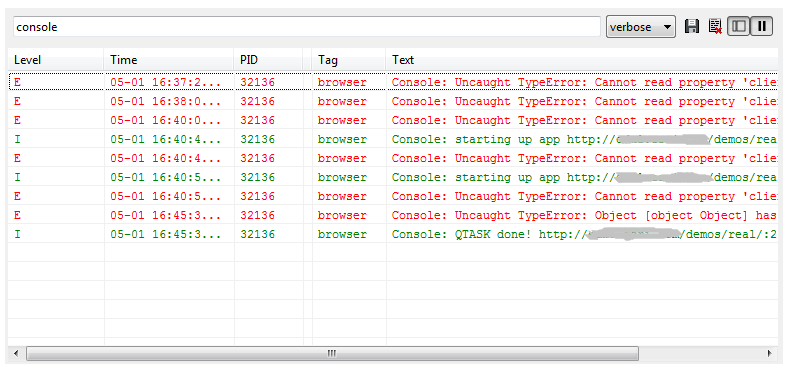Click the scrollbar left arrow

click(x=16, y=353)
